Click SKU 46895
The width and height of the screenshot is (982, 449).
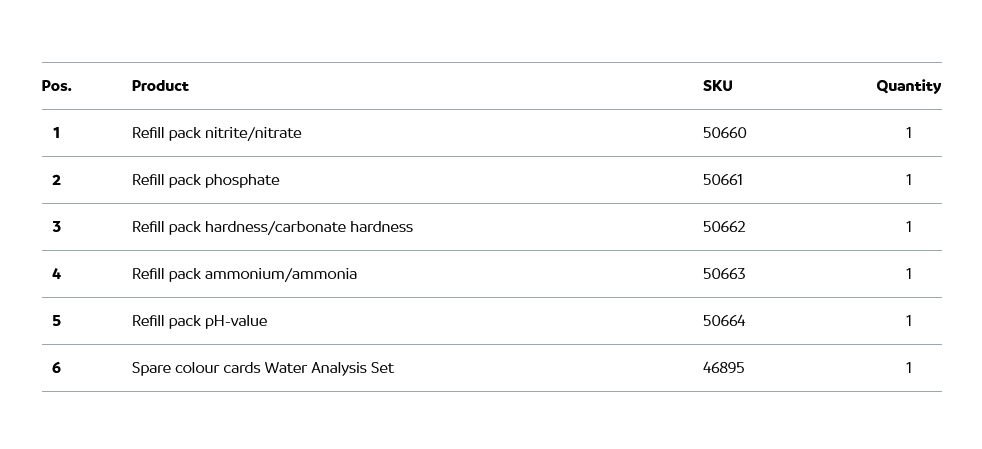tap(723, 368)
